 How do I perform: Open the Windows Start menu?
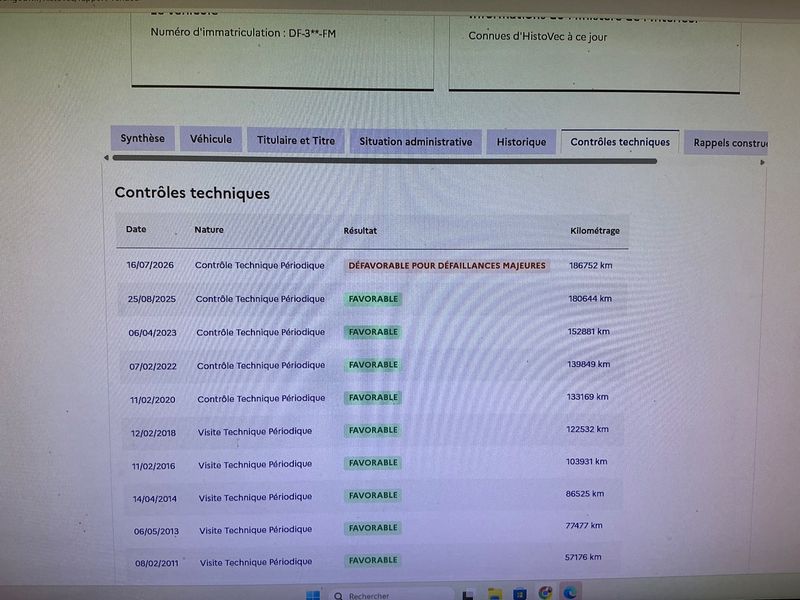coord(313,595)
